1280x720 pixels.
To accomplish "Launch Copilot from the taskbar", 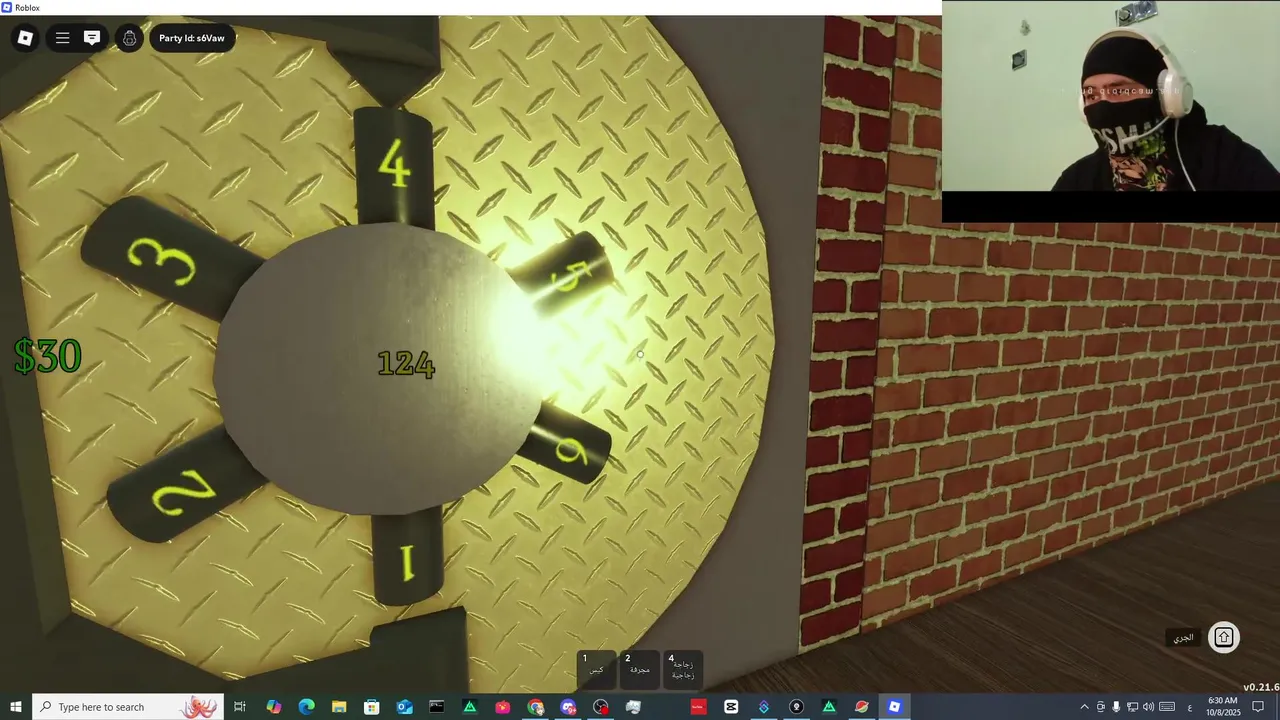I will click(273, 707).
